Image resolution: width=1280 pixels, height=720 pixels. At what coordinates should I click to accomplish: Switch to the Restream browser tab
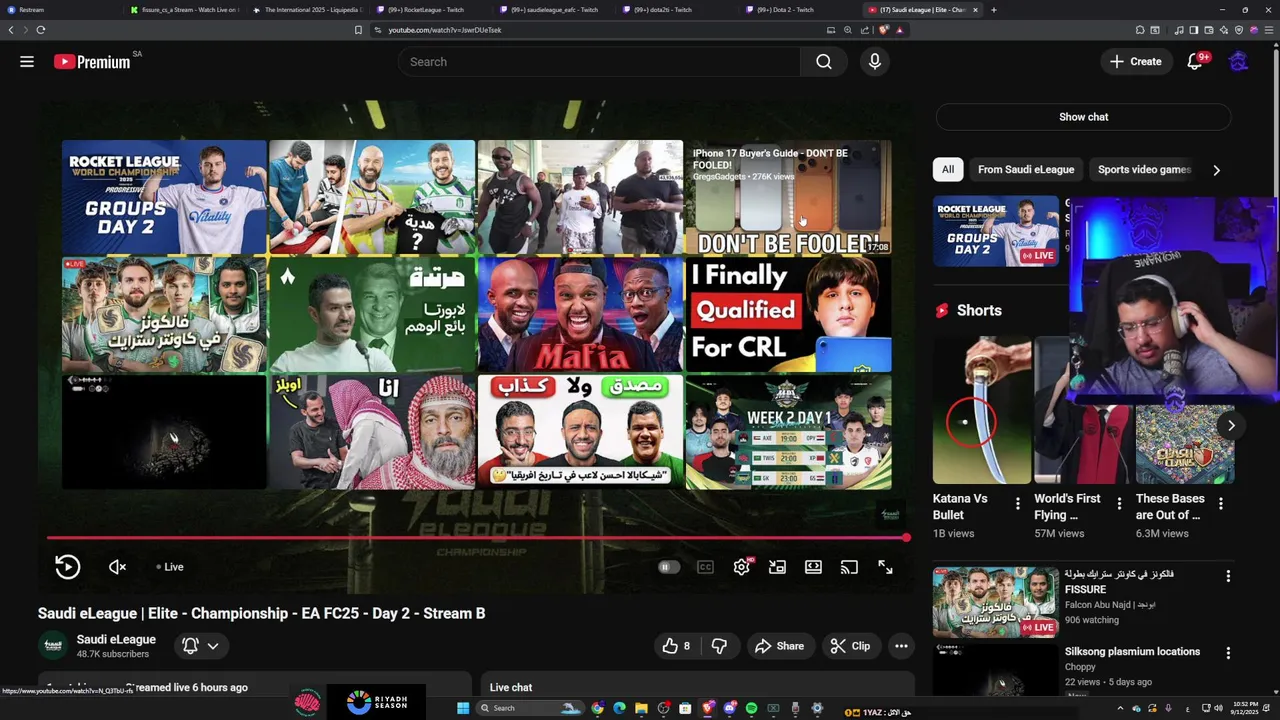click(x=60, y=10)
